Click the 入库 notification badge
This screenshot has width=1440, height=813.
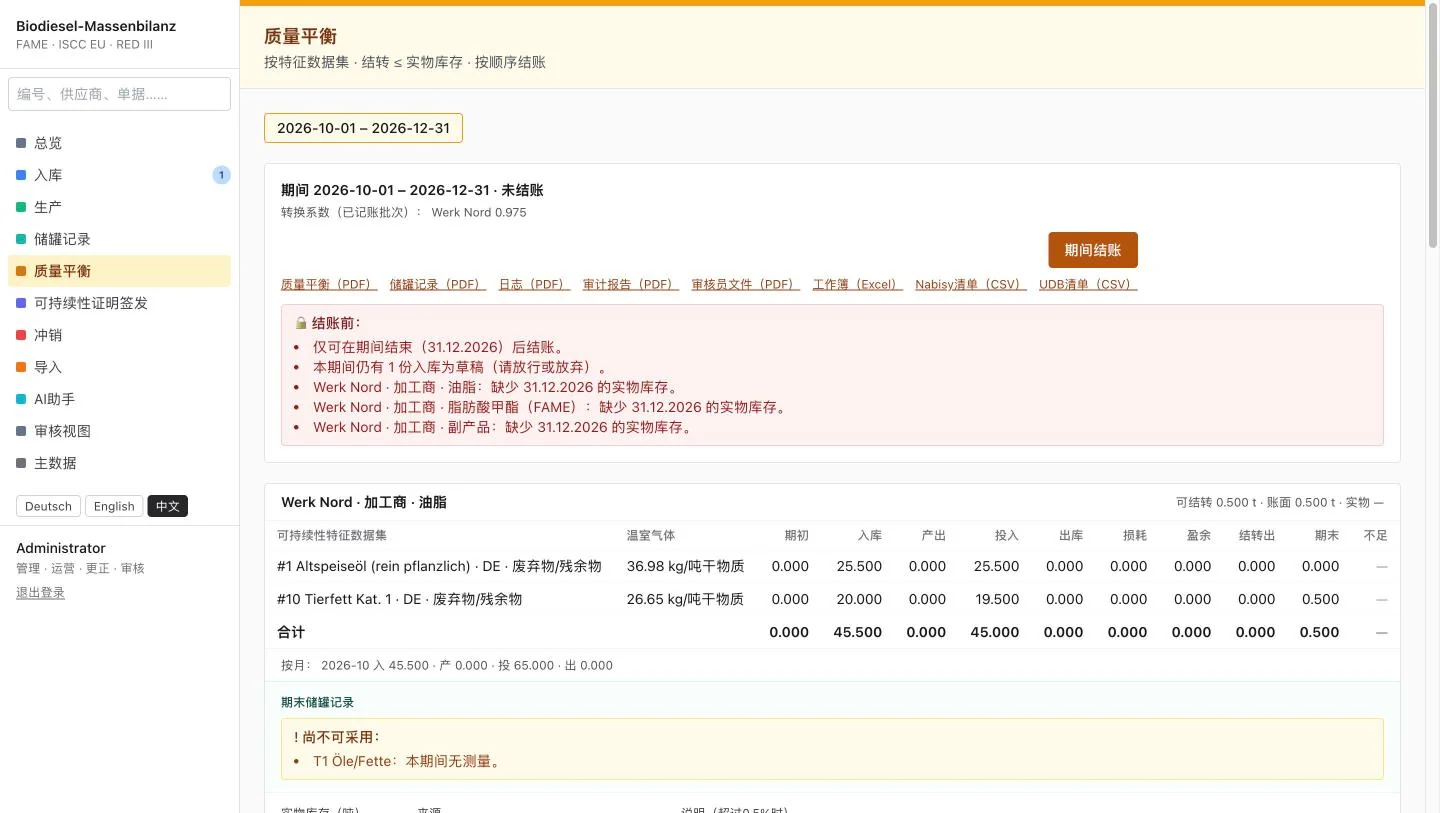[x=221, y=175]
